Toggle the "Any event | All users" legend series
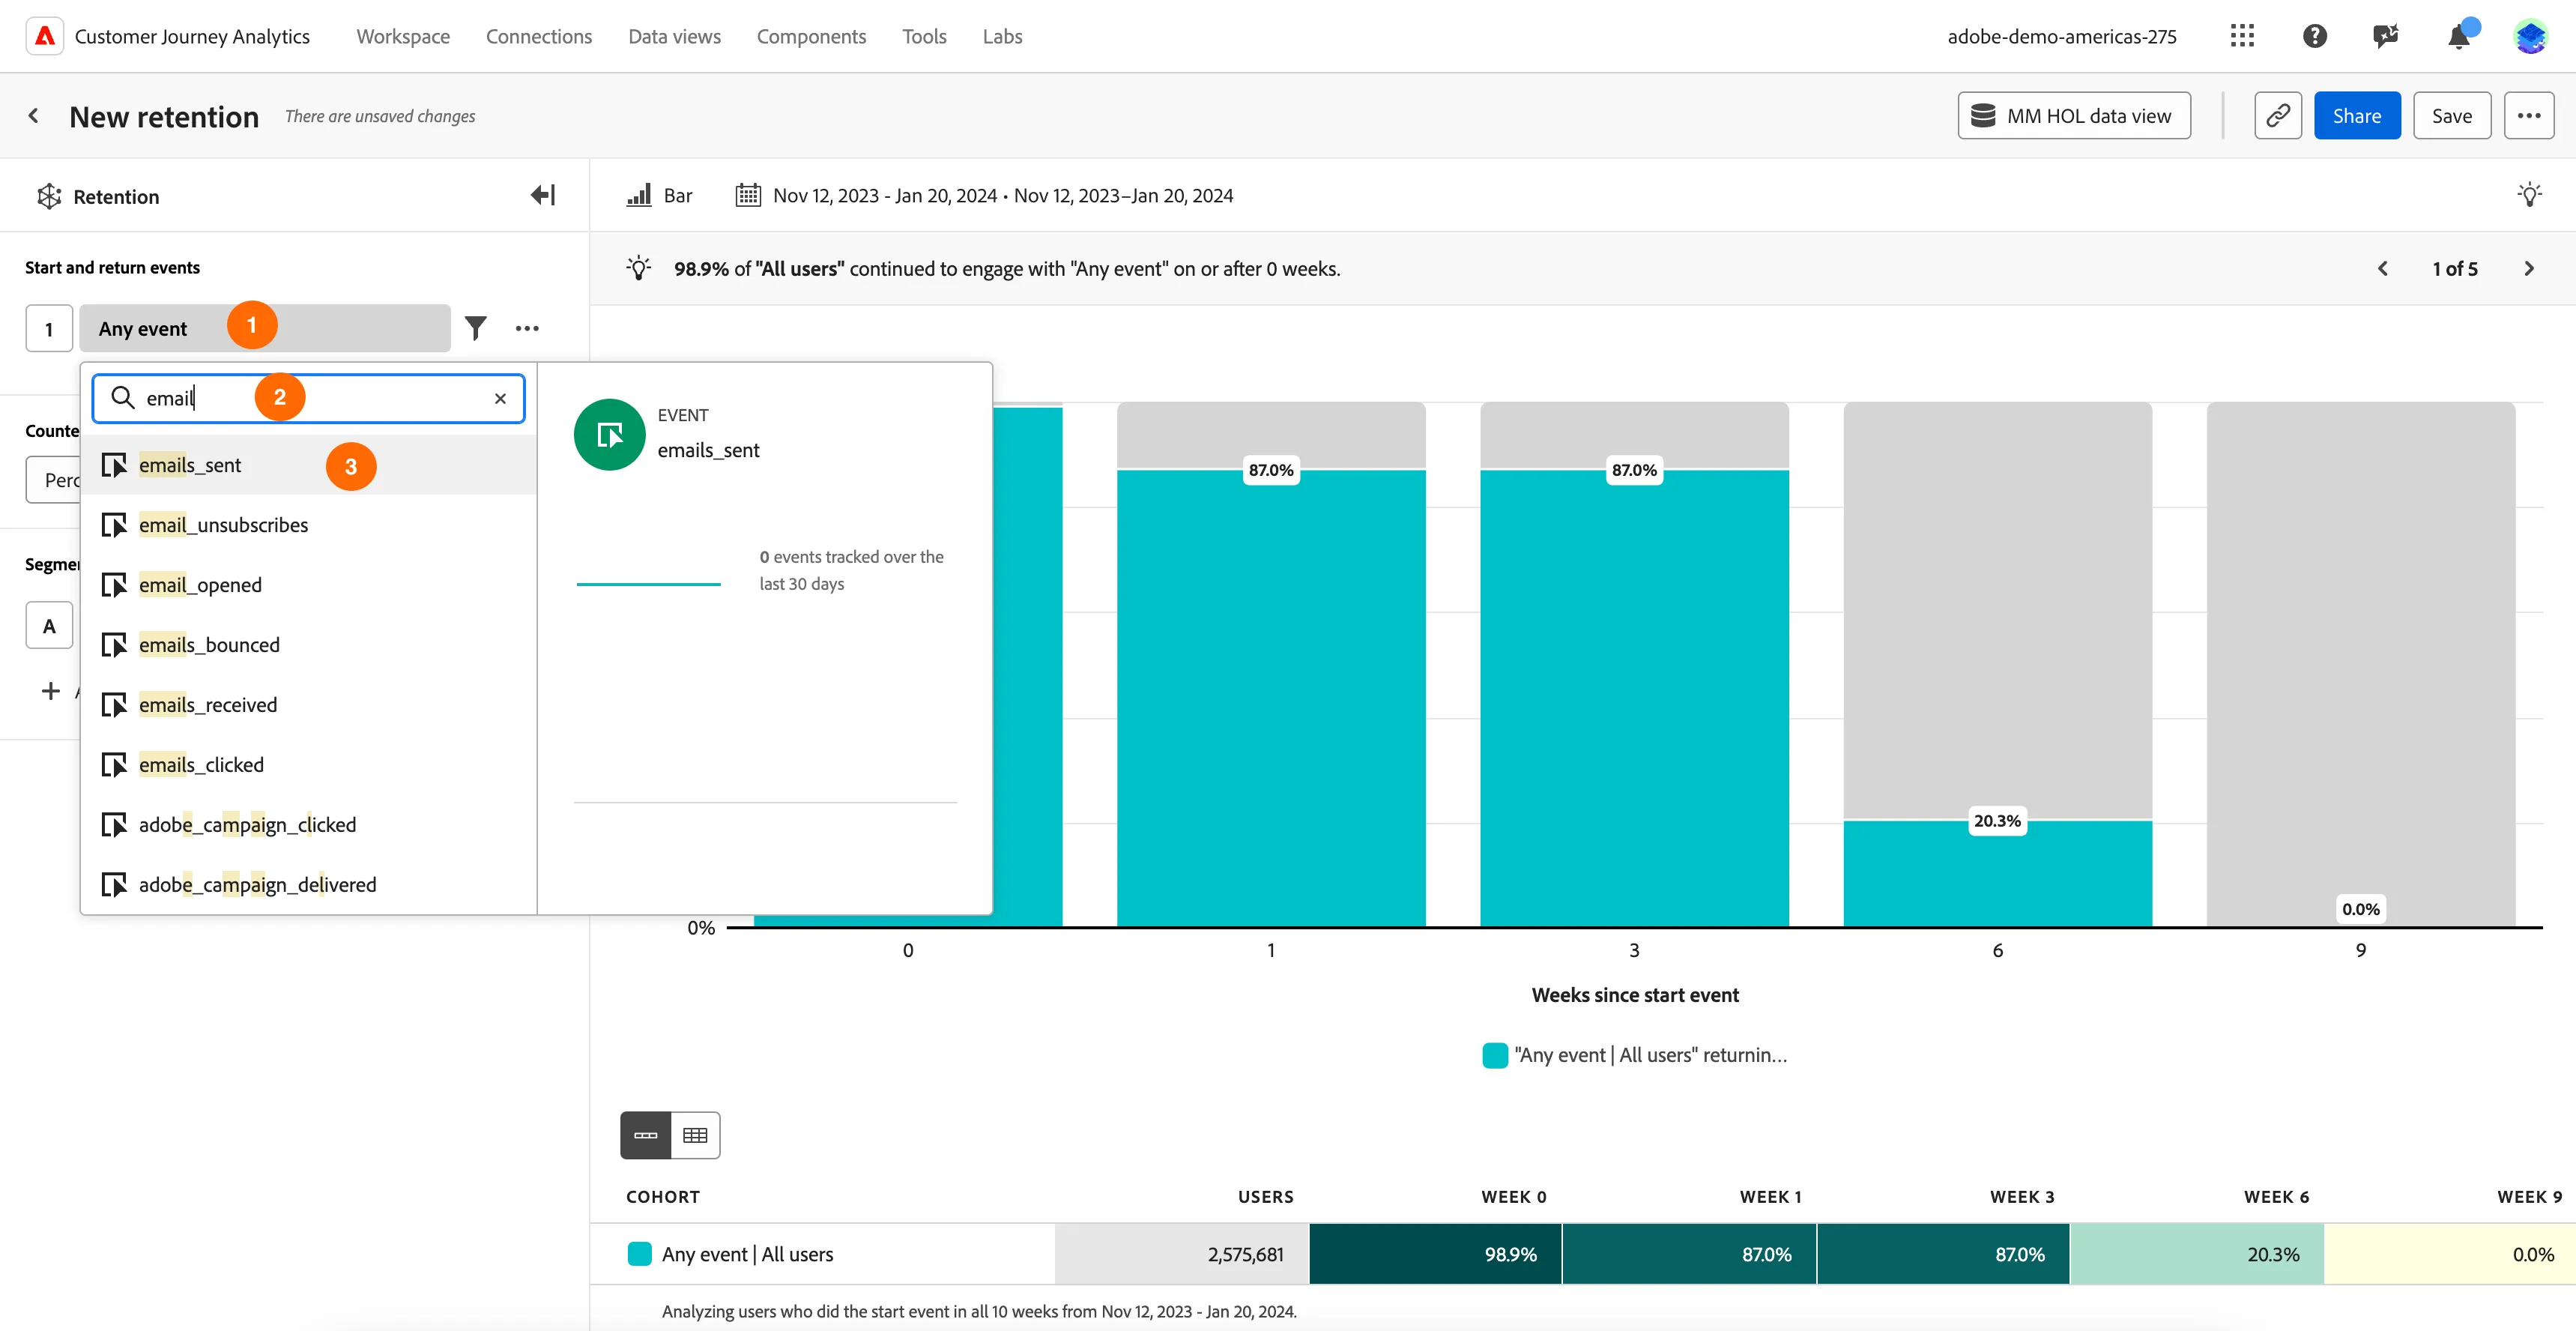2576x1331 pixels. [x=1635, y=1055]
